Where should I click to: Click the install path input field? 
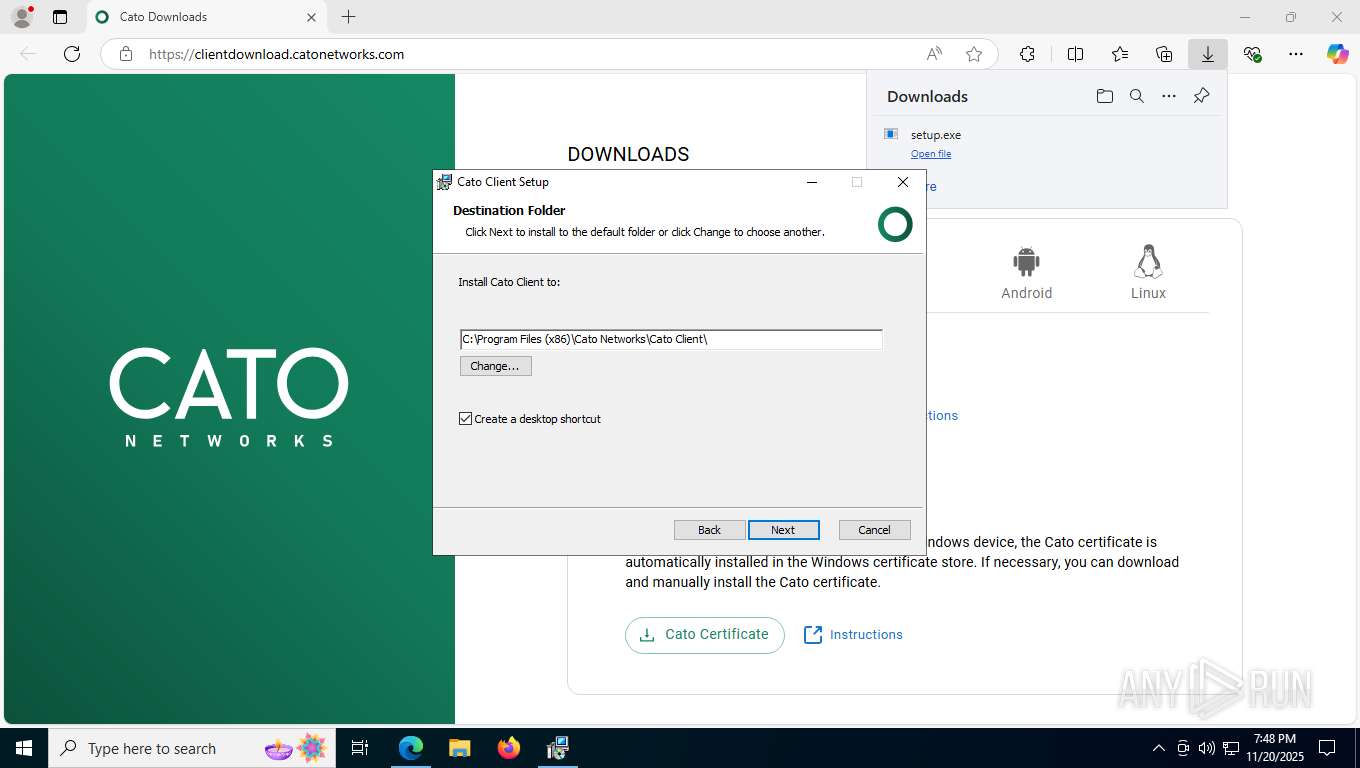(671, 339)
